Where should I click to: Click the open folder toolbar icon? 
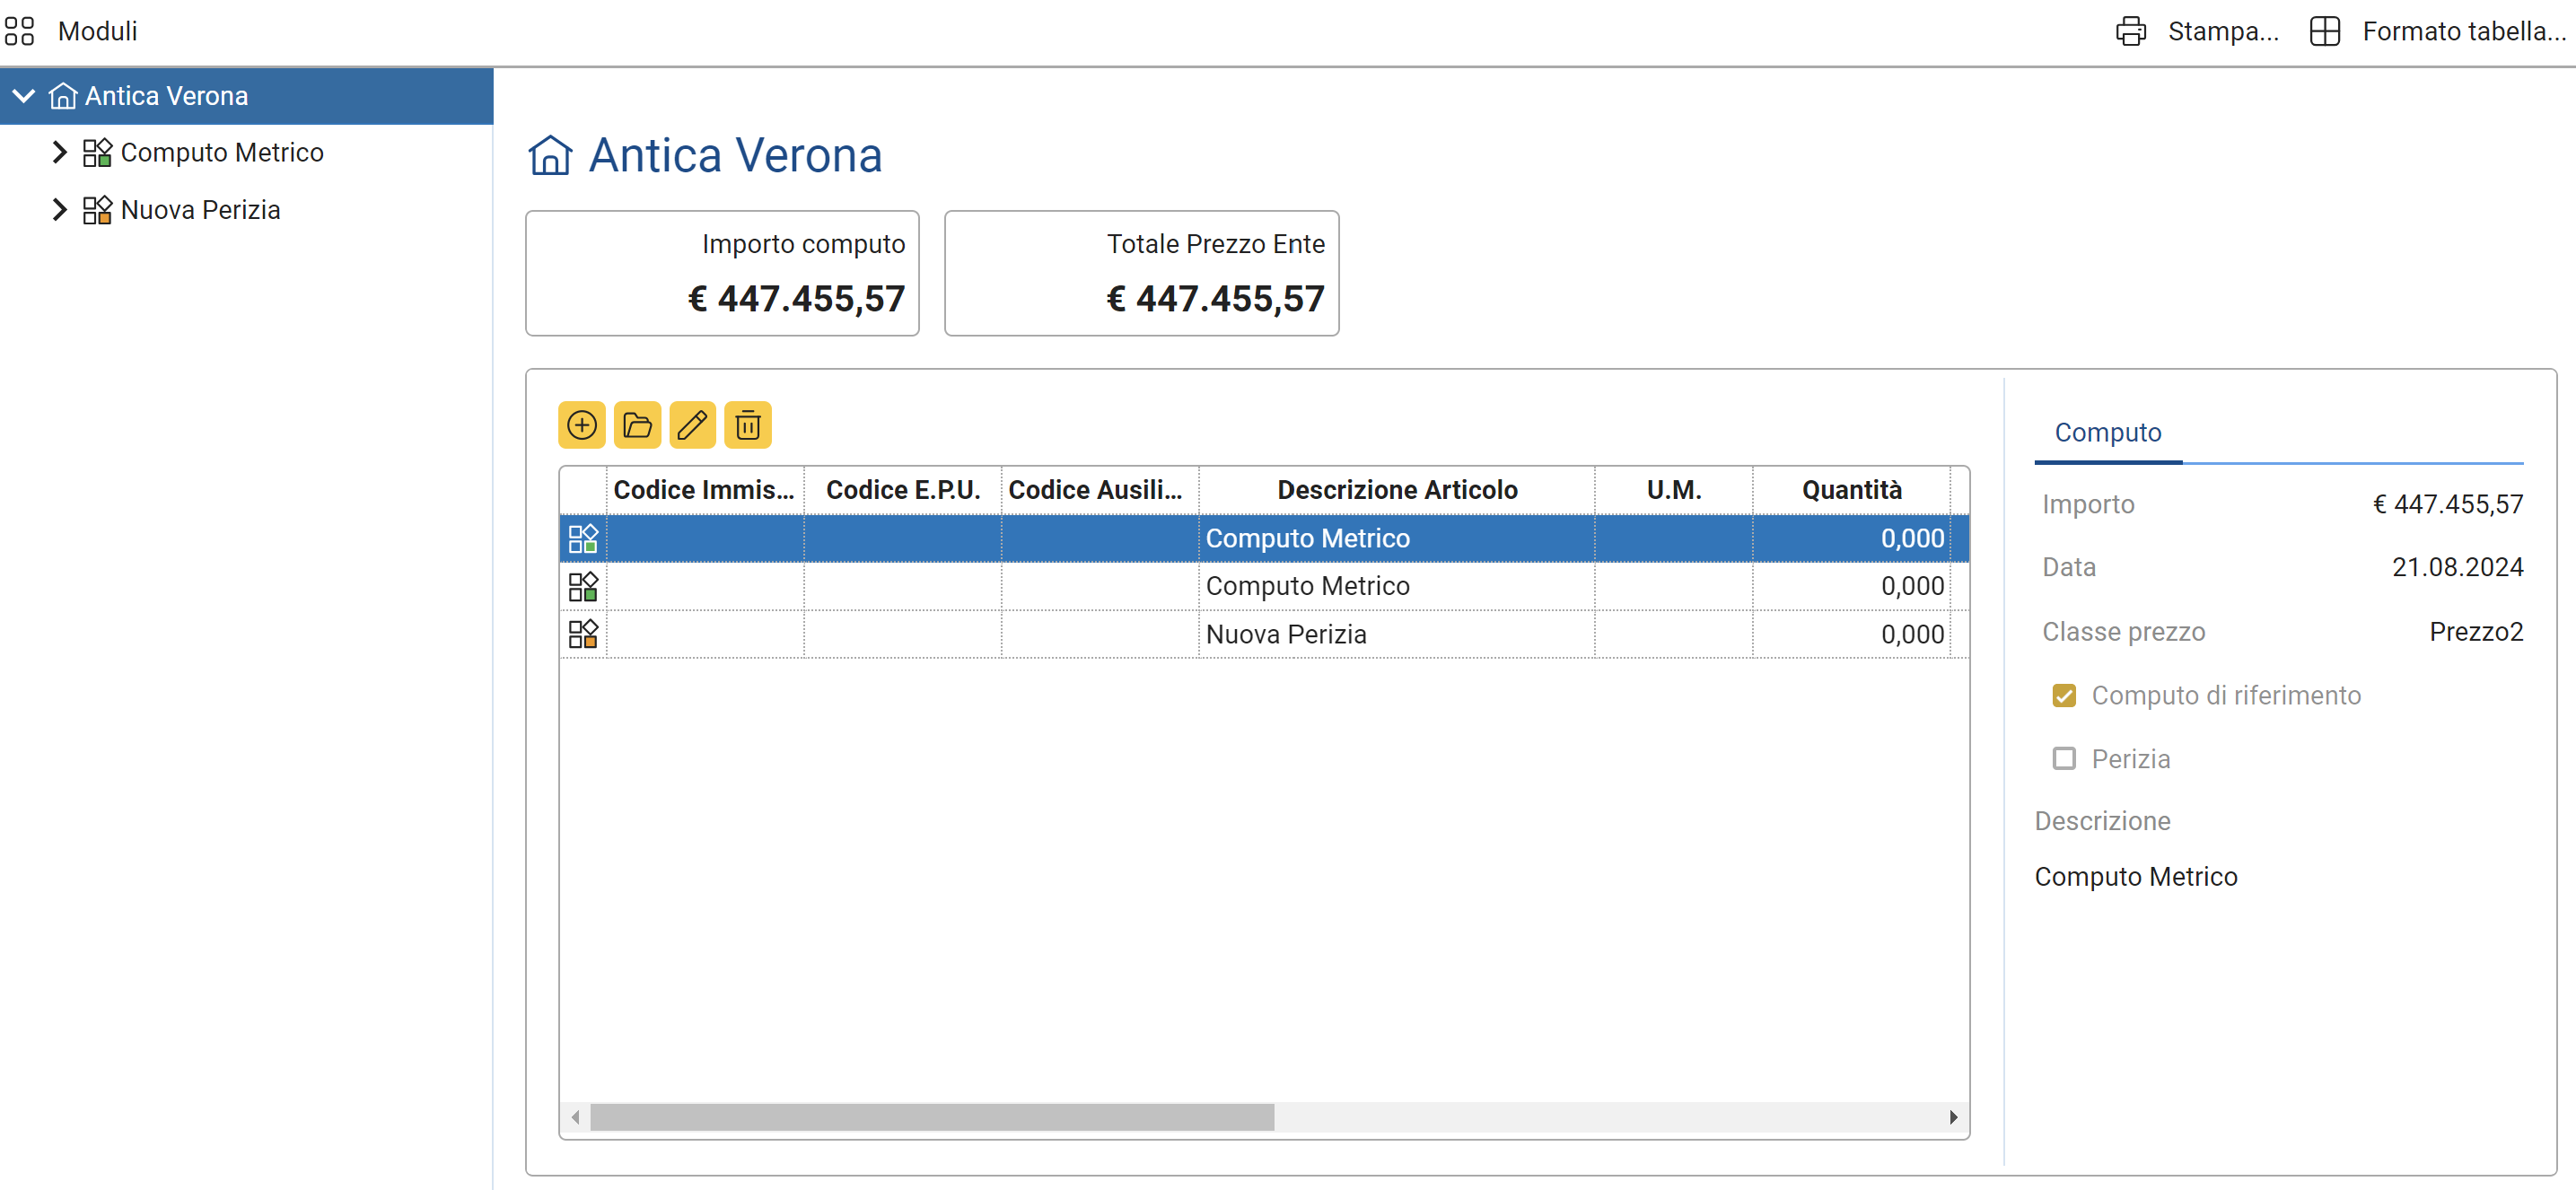(637, 425)
